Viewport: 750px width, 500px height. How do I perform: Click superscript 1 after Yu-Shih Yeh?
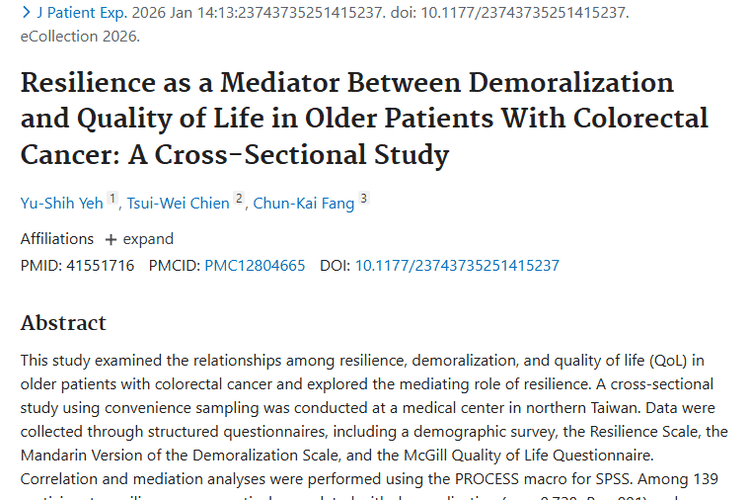[114, 200]
